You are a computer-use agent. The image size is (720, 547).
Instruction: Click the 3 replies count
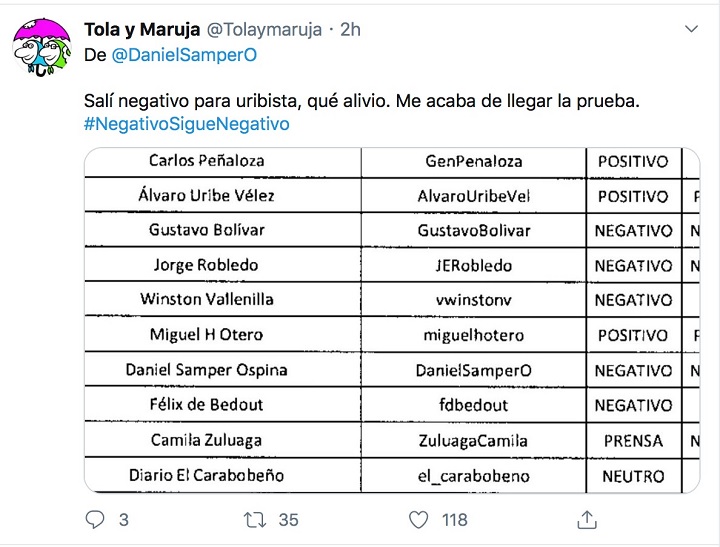(123, 520)
